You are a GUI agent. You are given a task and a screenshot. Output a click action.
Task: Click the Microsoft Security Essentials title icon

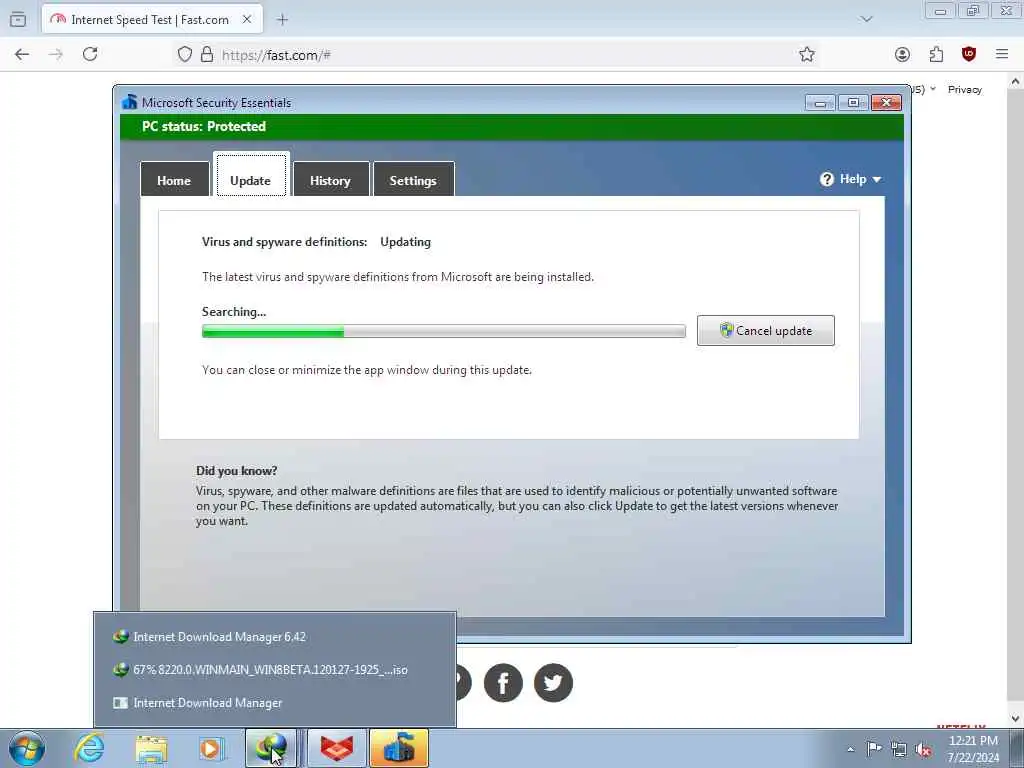130,102
